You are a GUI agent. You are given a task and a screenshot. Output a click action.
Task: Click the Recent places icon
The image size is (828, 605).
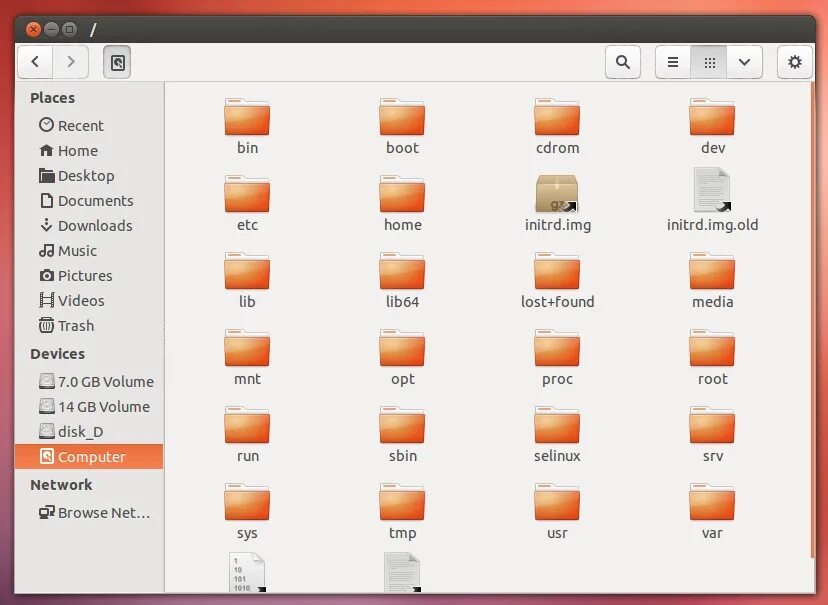point(47,125)
